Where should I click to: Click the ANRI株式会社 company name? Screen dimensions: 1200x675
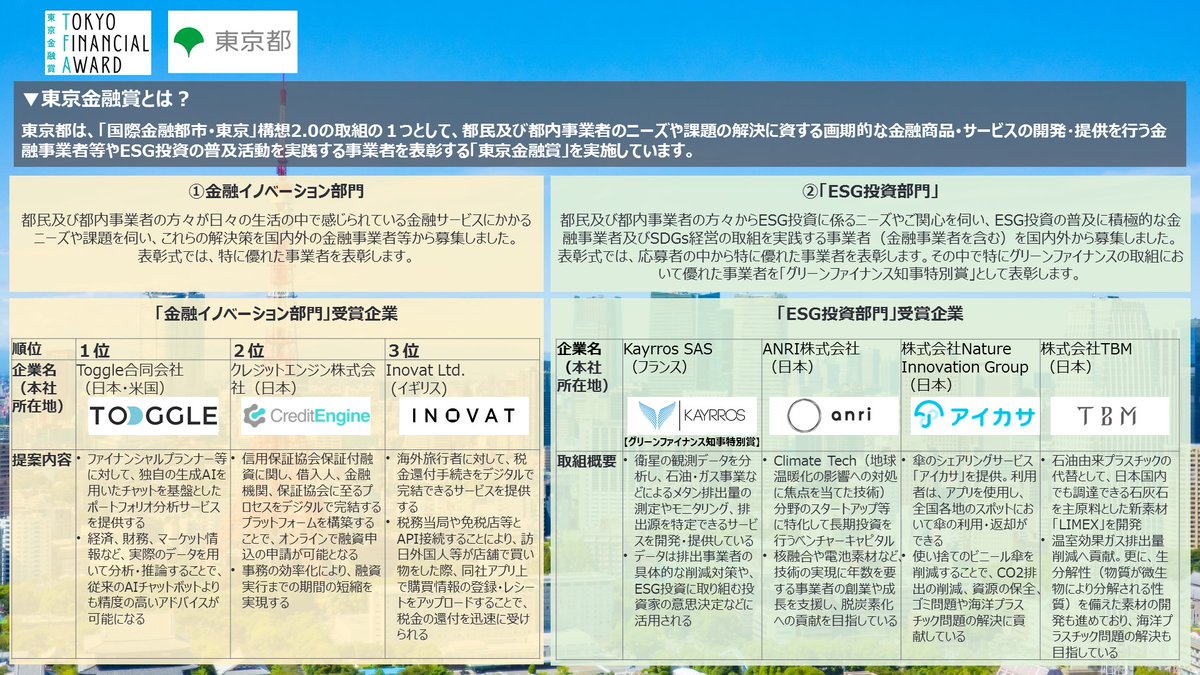pos(811,349)
